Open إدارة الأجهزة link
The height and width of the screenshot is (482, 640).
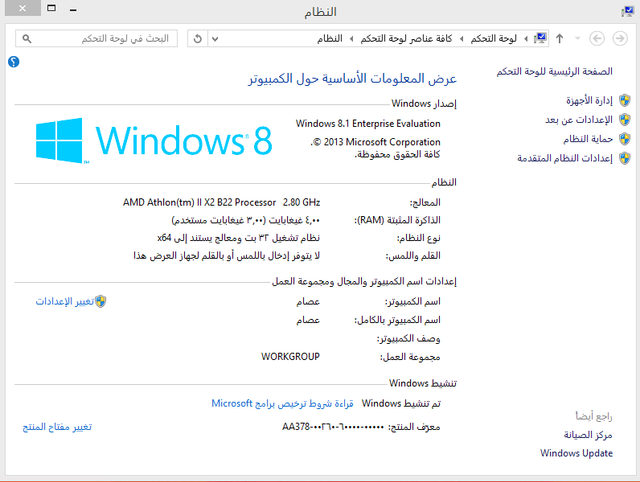coord(589,100)
